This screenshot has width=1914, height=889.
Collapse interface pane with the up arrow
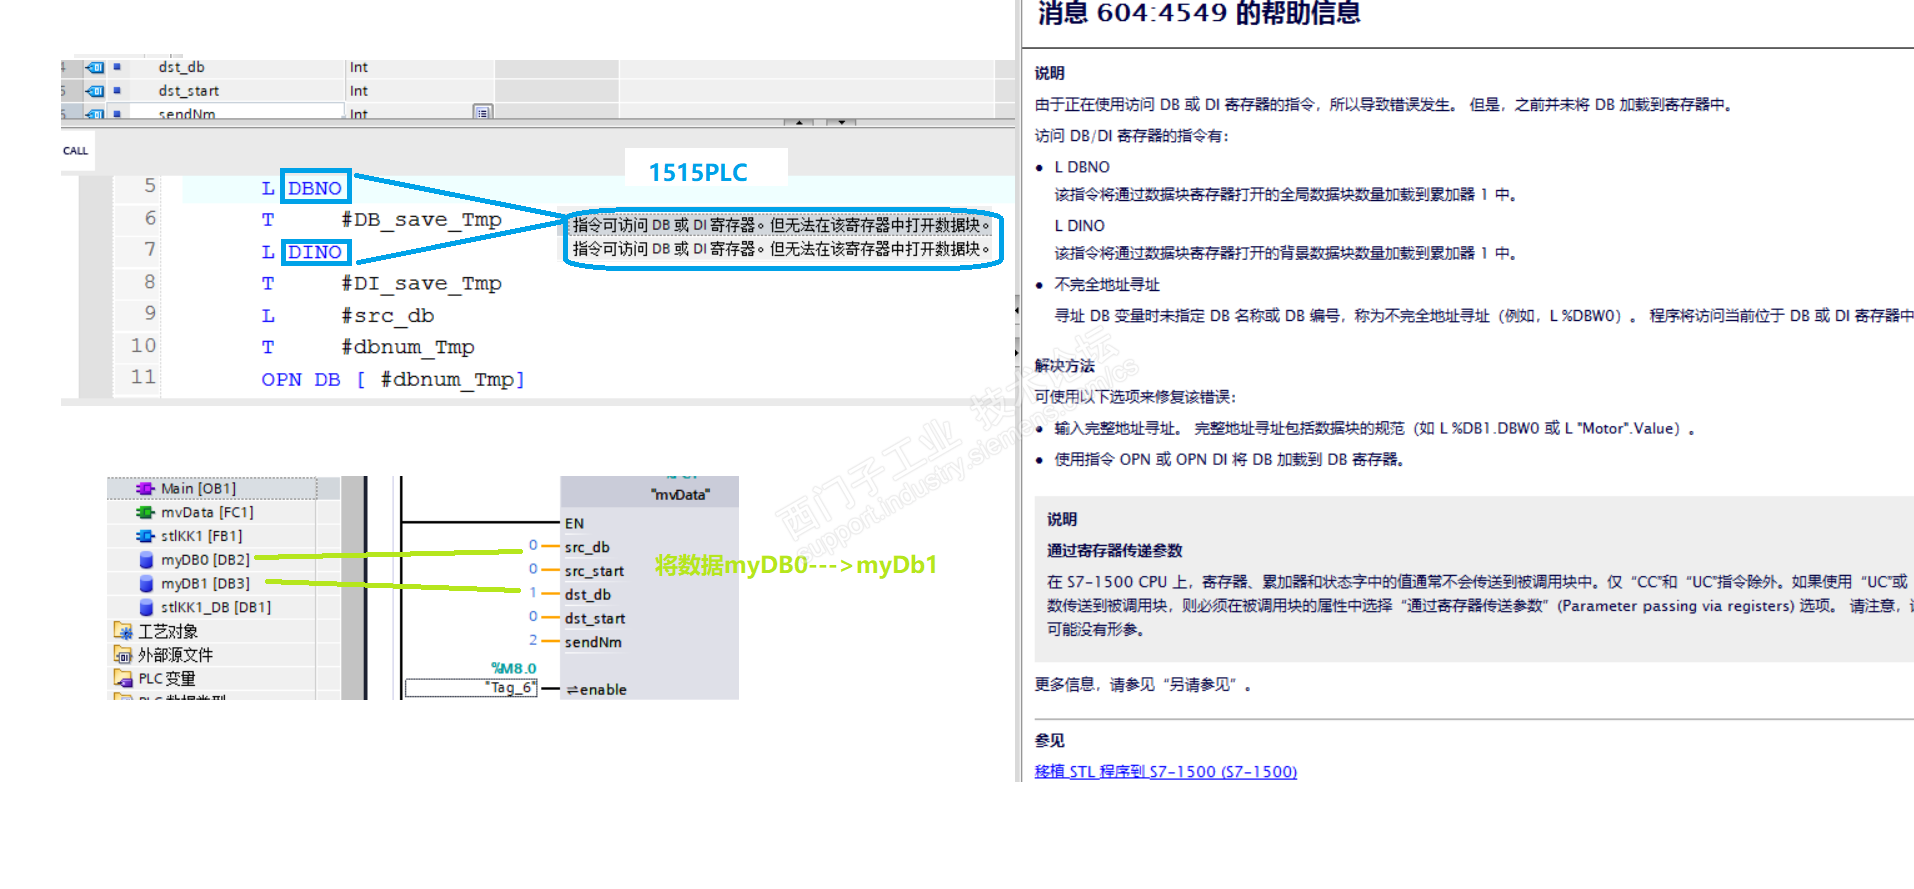coord(798,122)
